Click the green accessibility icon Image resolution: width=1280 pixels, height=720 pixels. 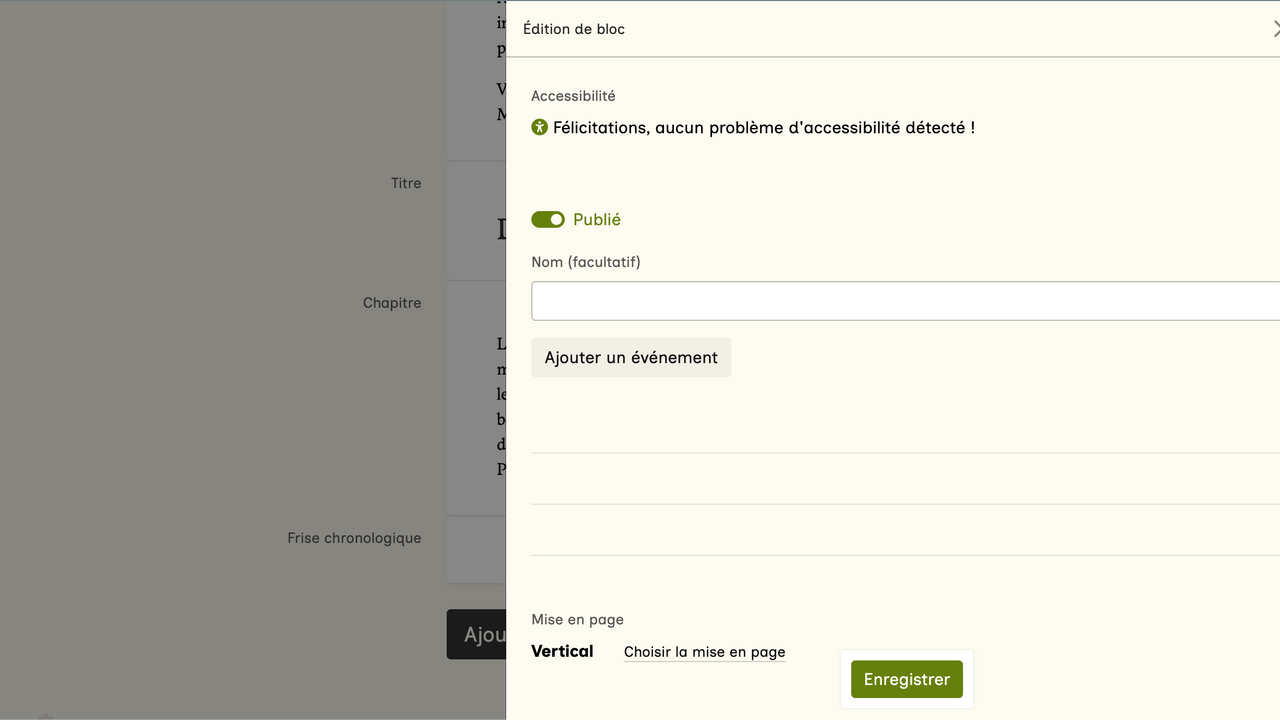point(540,127)
